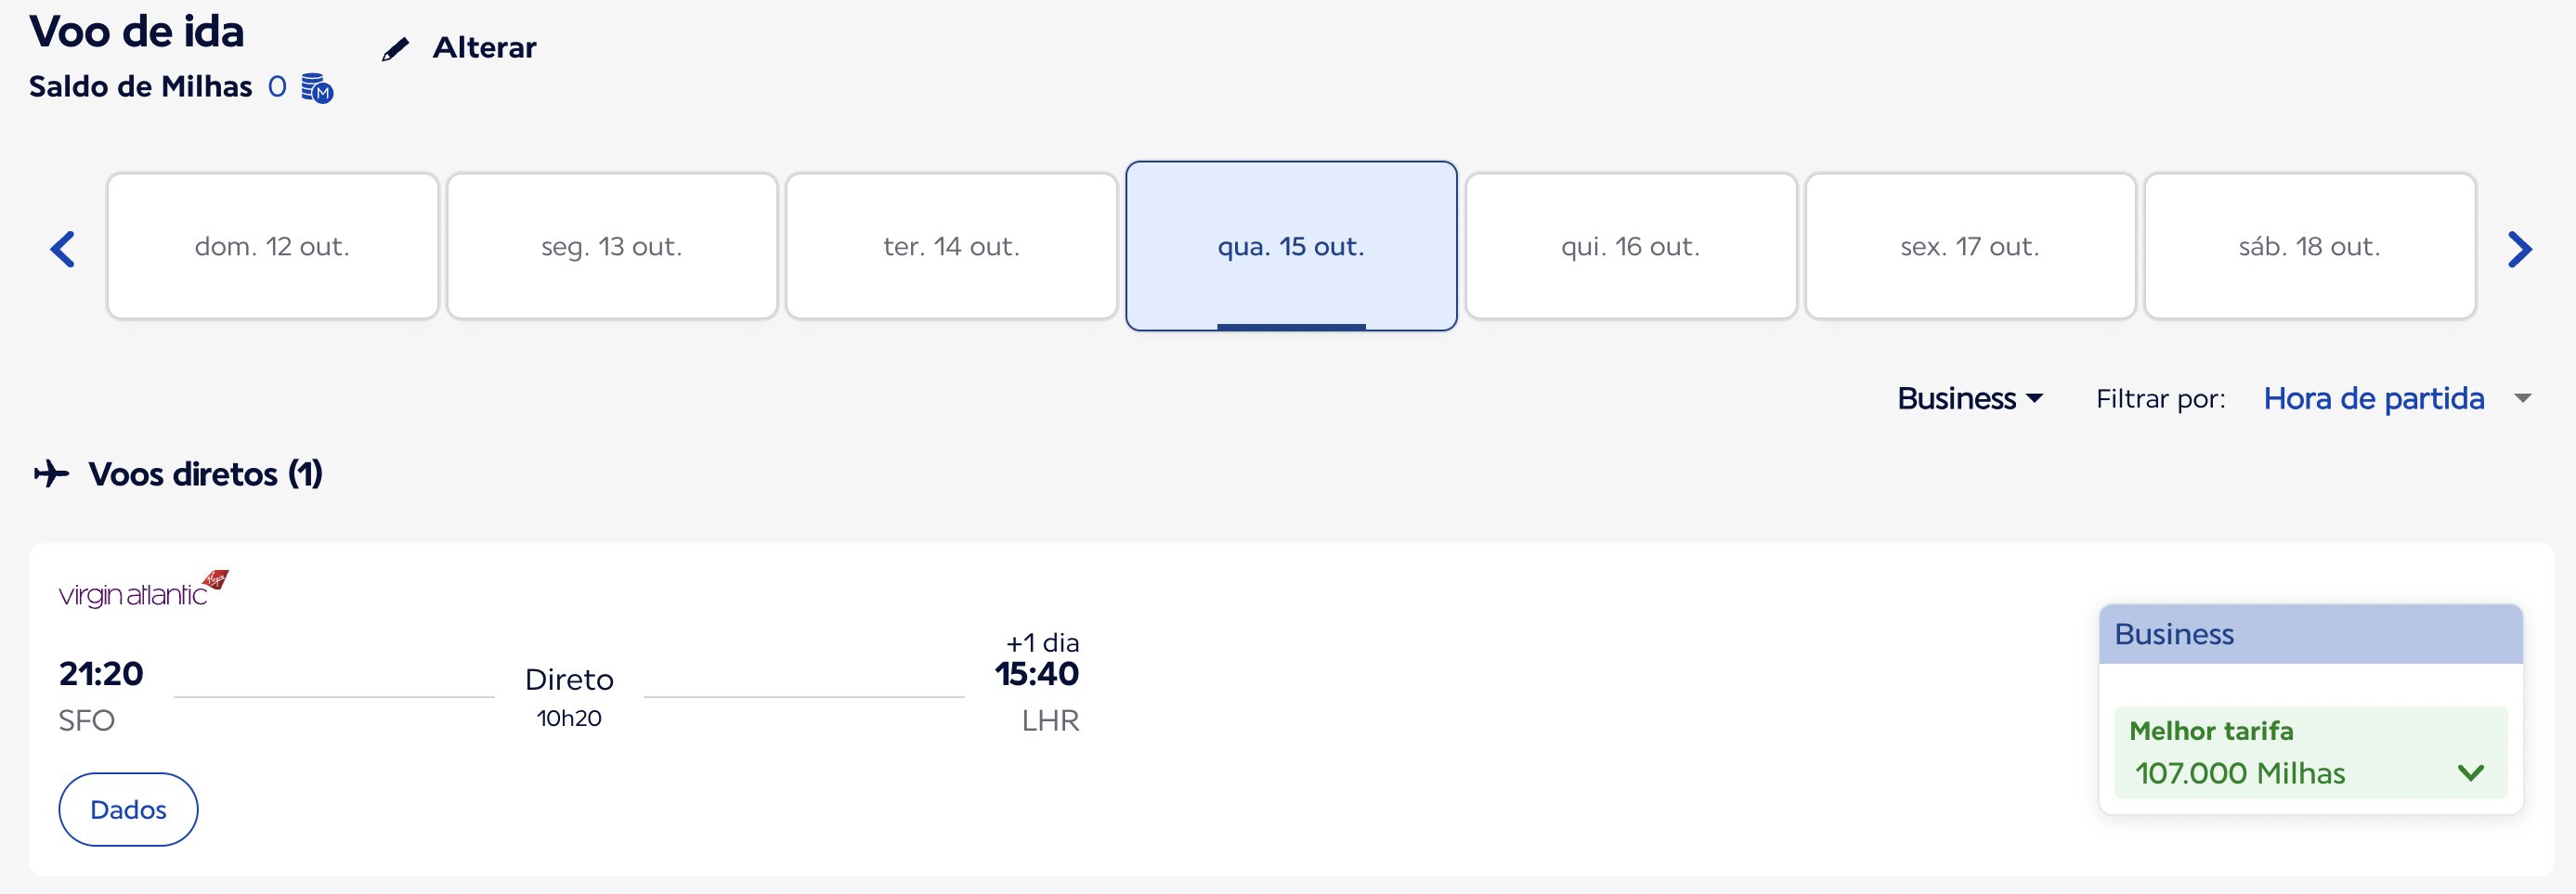Viewport: 2576px width, 894px height.
Task: Click the airplane icon by Voos diretos
Action: coord(51,473)
